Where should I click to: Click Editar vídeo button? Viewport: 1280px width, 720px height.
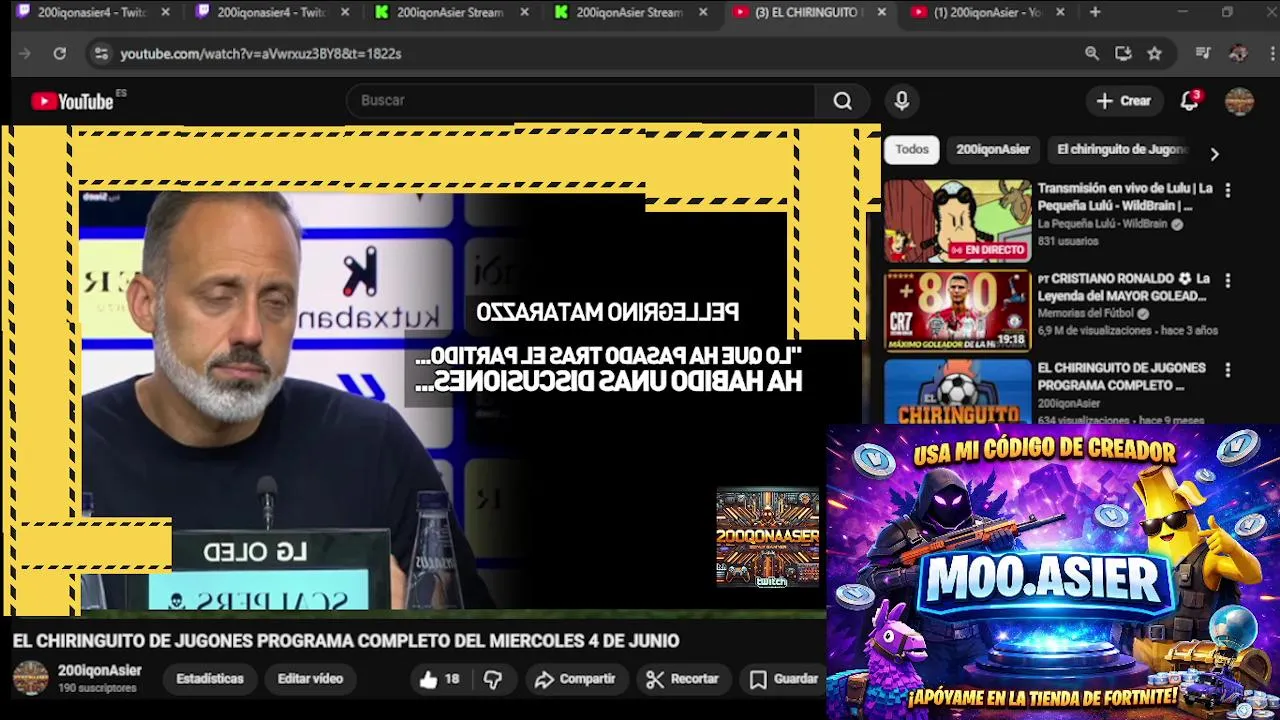(x=310, y=679)
